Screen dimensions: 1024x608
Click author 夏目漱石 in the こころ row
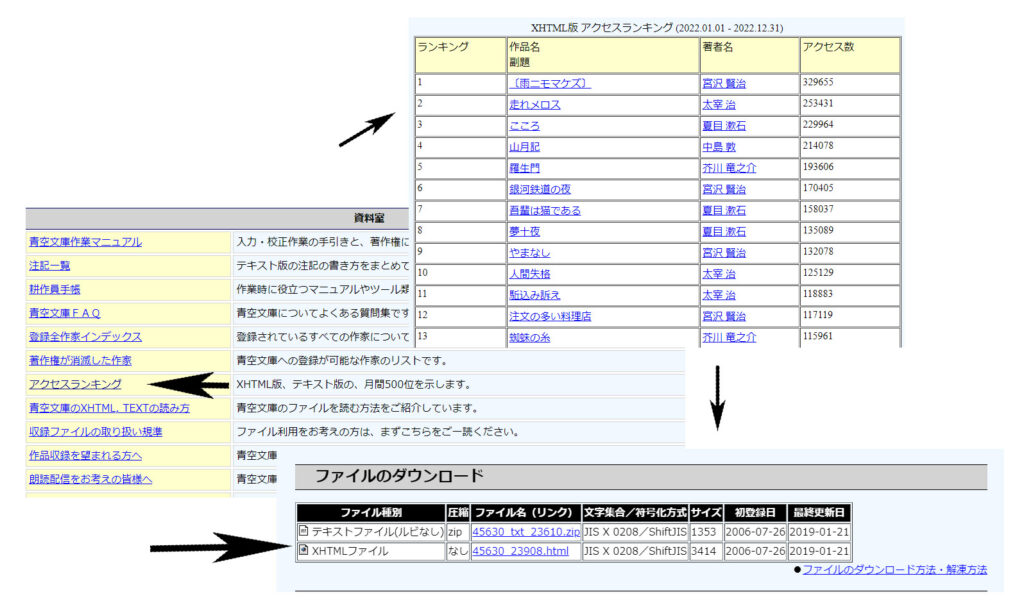click(x=724, y=126)
